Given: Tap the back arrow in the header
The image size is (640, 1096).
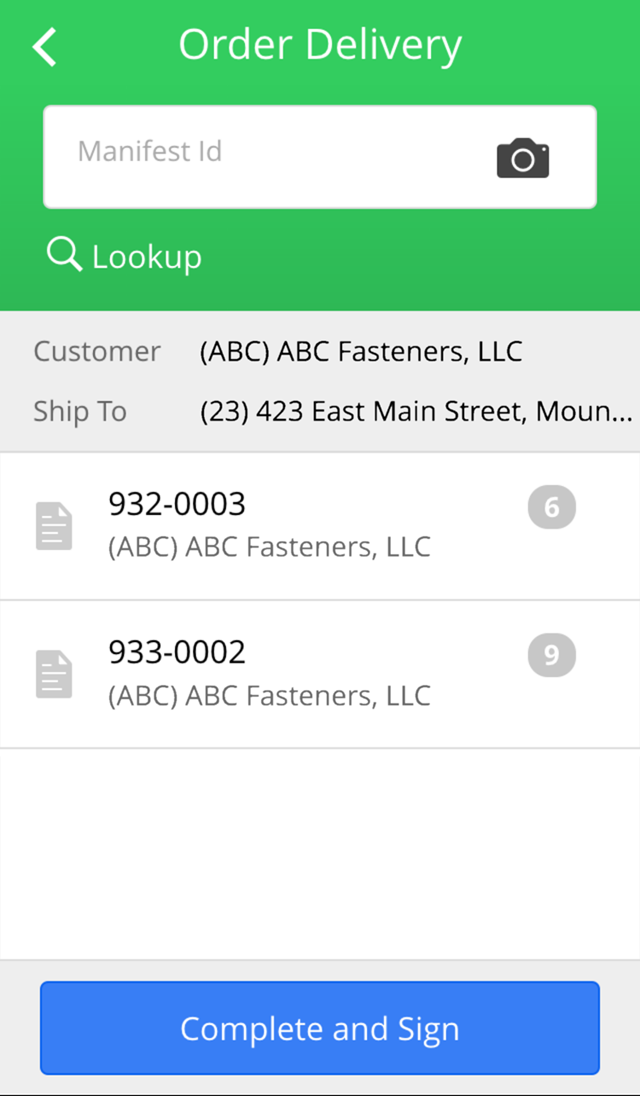Looking at the screenshot, I should (45, 47).
